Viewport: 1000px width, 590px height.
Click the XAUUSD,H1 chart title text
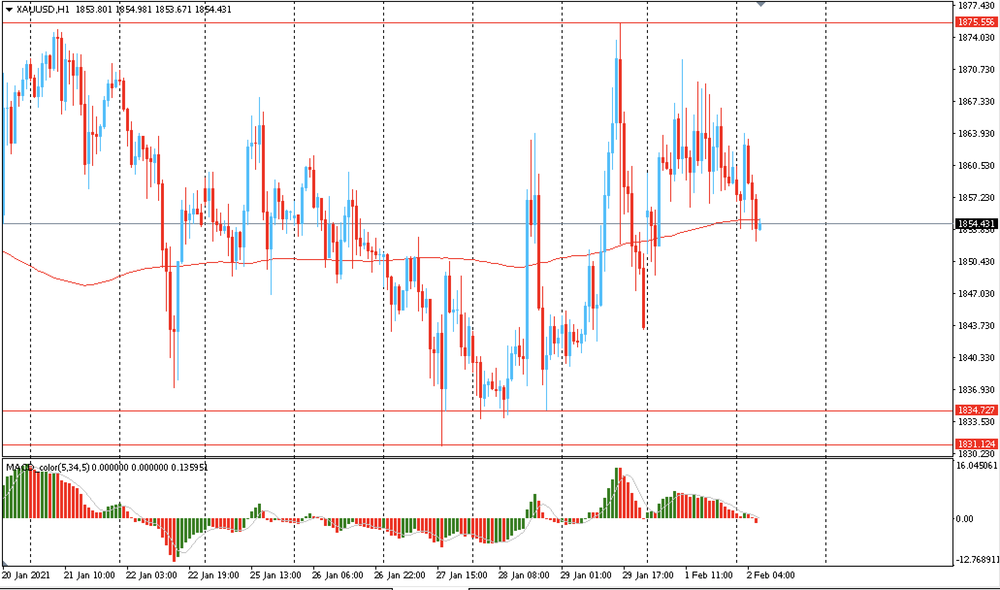pos(43,9)
